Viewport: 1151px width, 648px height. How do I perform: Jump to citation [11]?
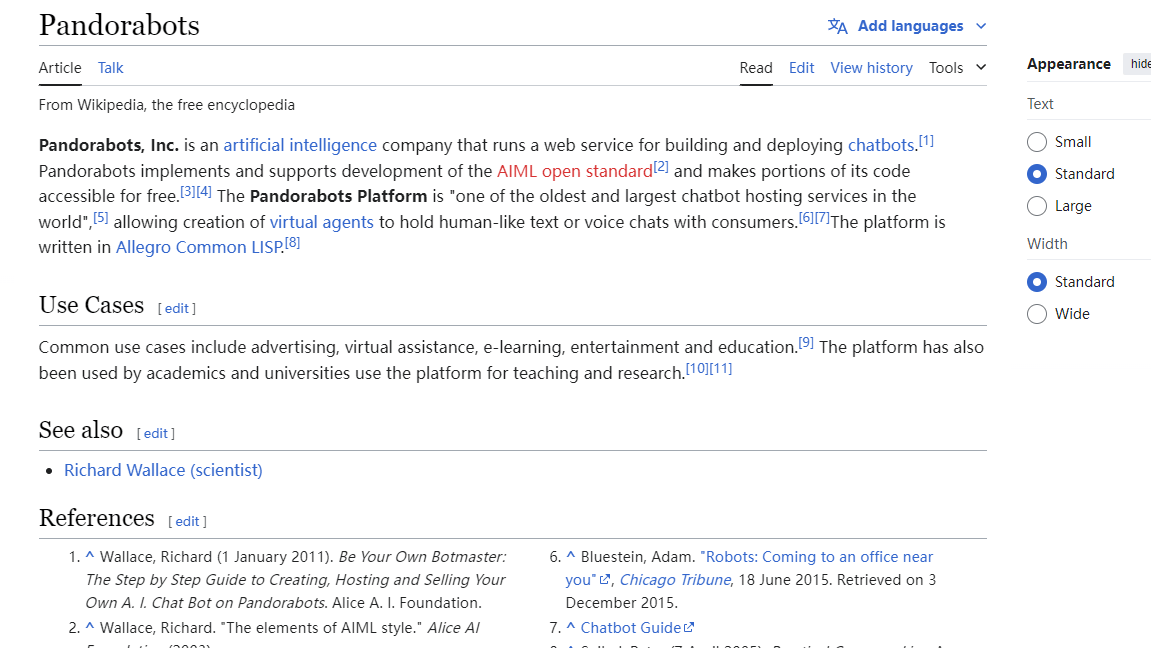(x=721, y=368)
